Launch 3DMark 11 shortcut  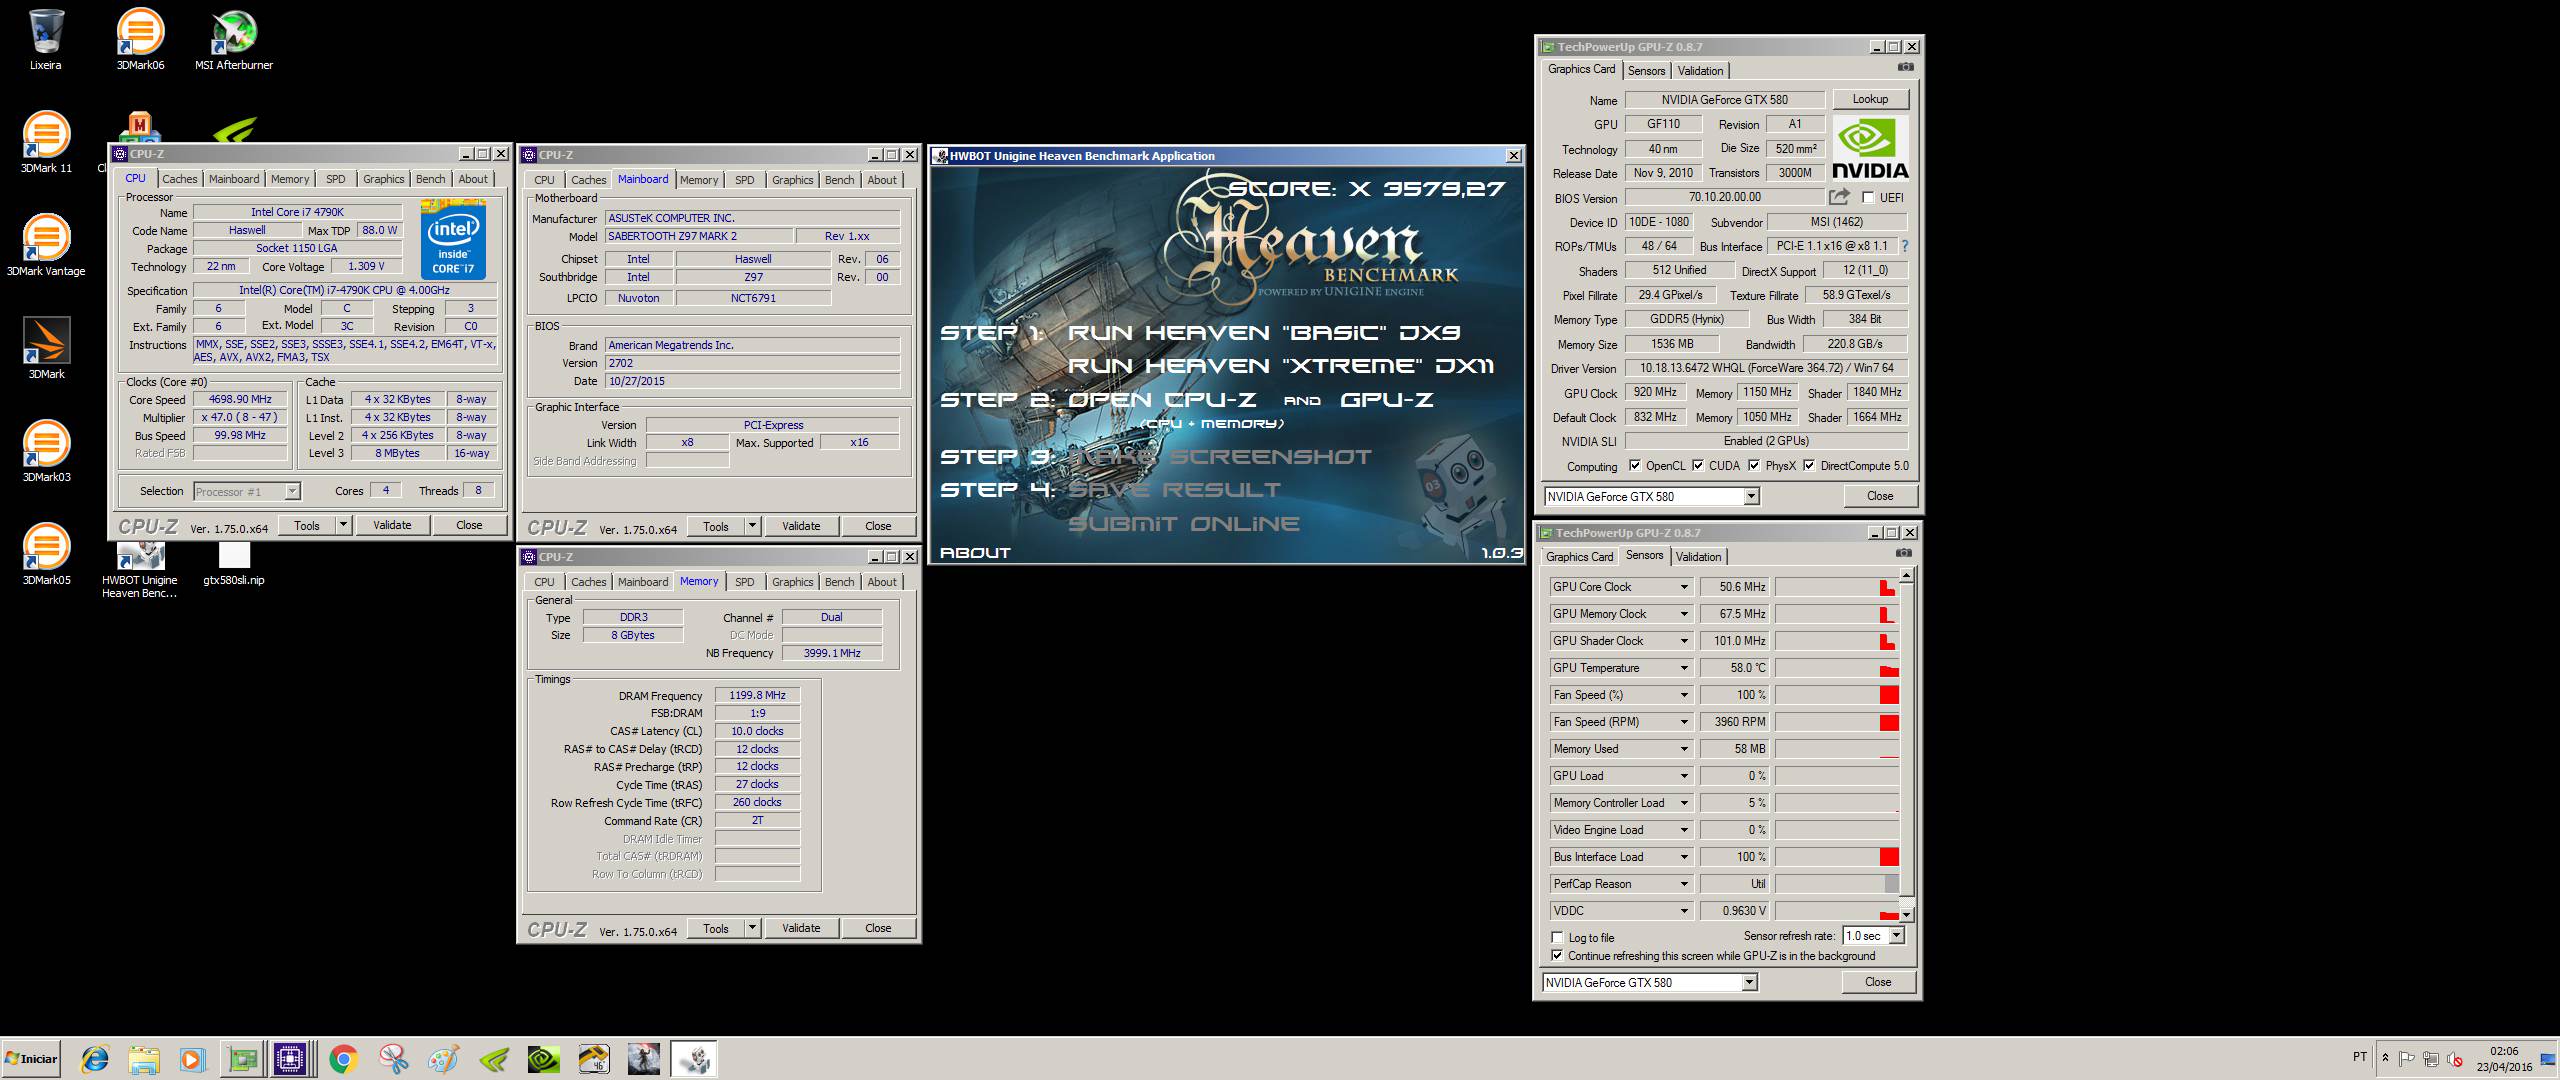(46, 142)
